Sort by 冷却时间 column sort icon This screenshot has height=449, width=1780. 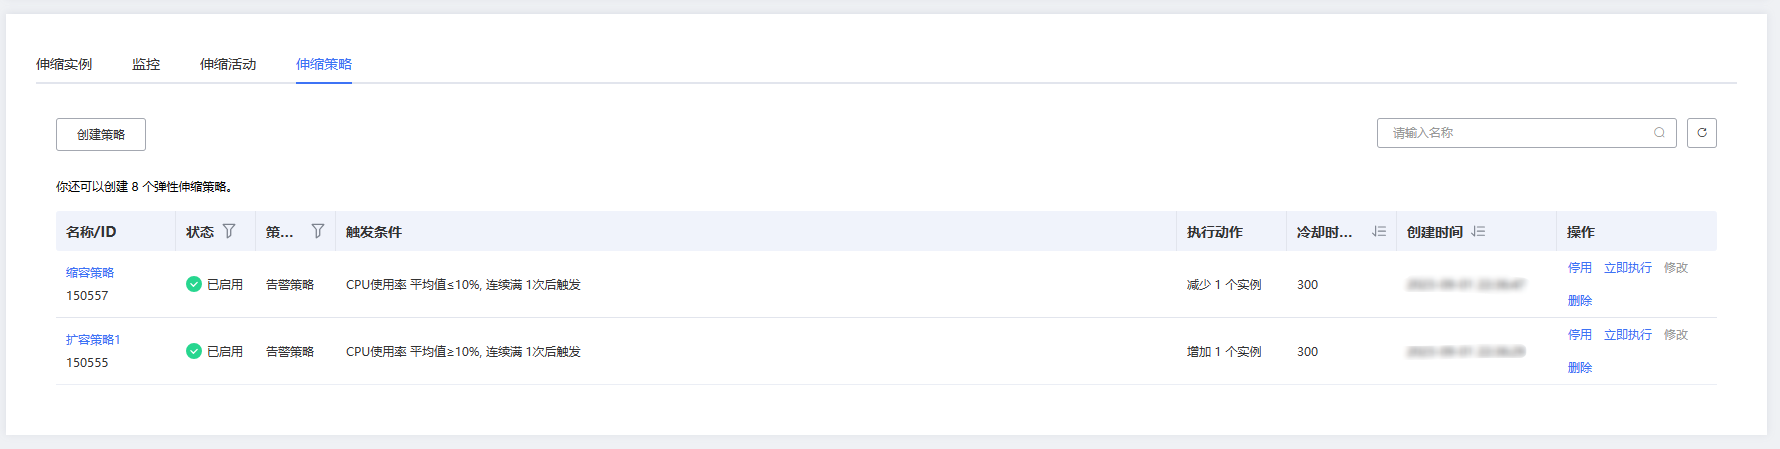click(x=1379, y=231)
